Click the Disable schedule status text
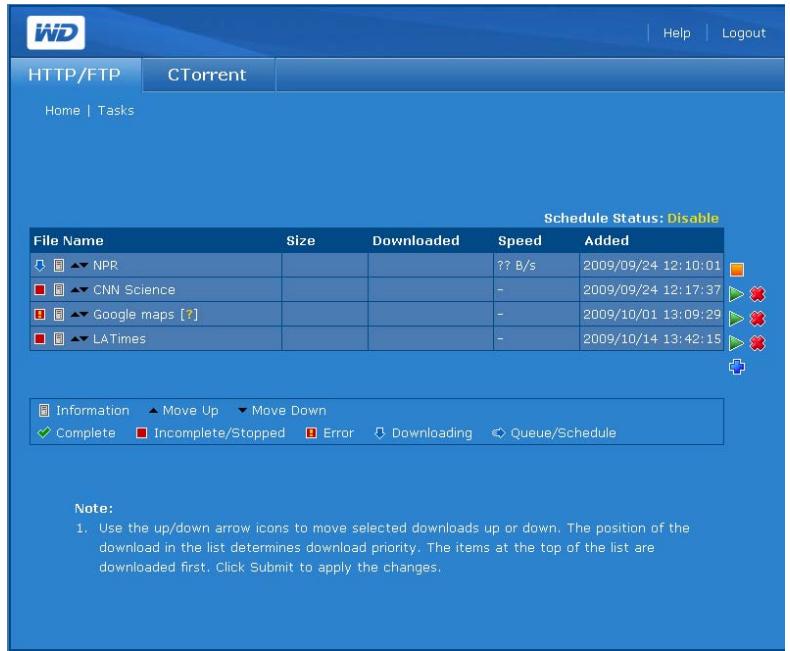Image resolution: width=790 pixels, height=651 pixels. pyautogui.click(x=693, y=218)
